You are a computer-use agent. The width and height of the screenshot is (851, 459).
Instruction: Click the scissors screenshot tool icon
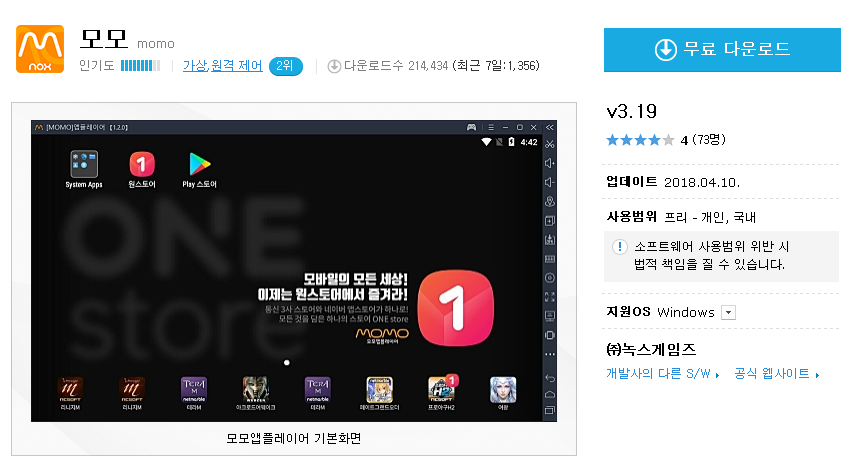click(x=550, y=144)
